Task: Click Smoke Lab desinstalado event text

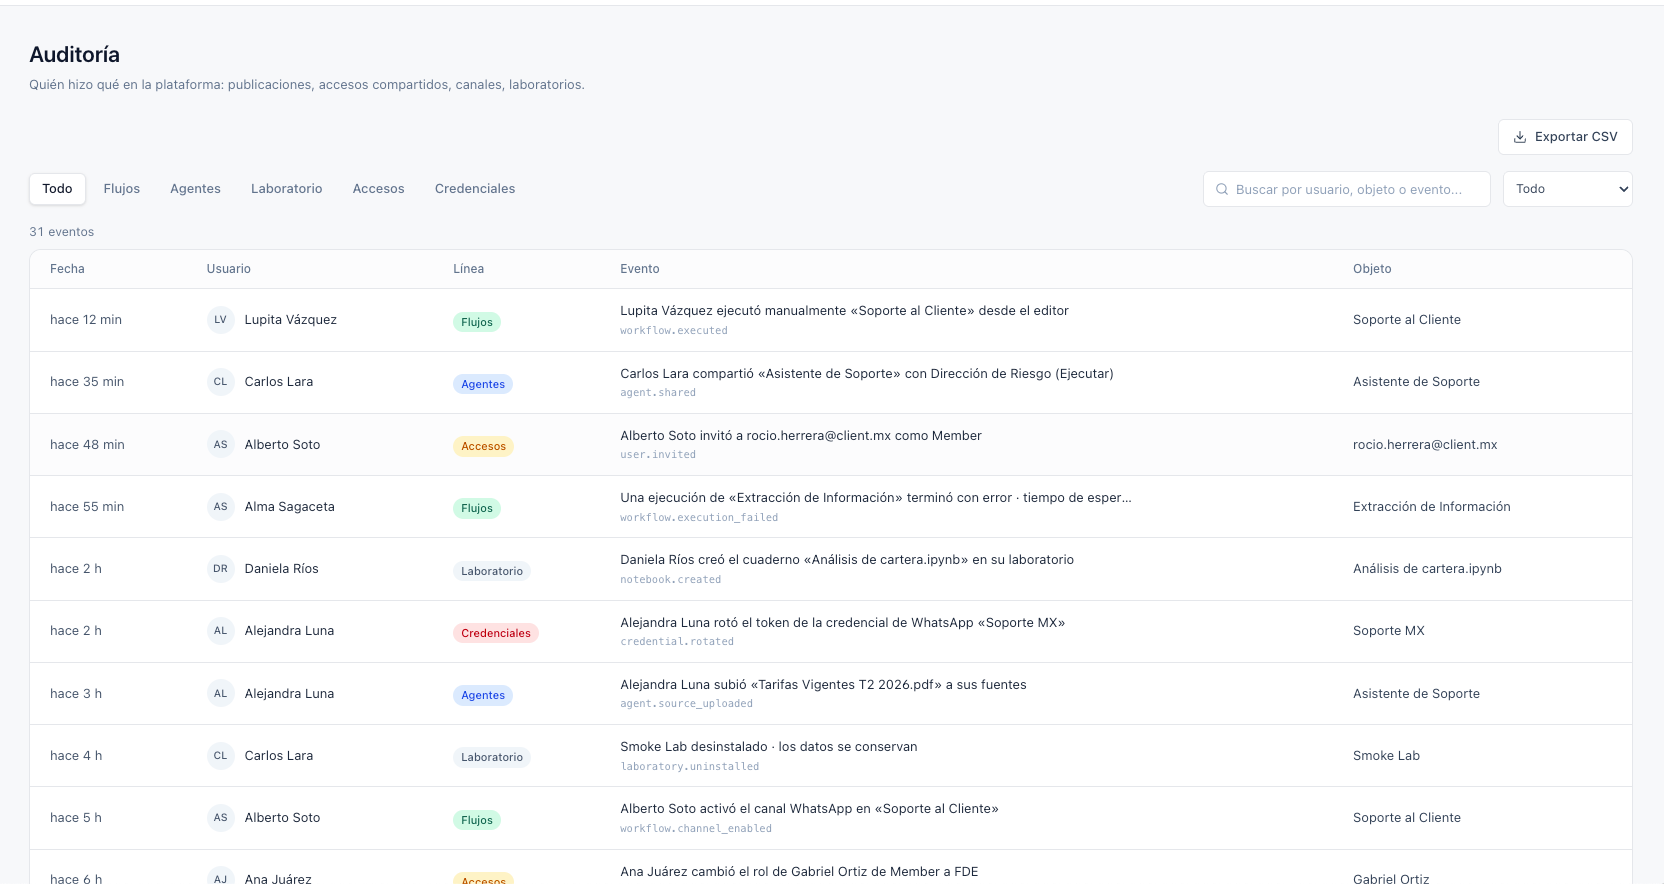Action: [769, 747]
